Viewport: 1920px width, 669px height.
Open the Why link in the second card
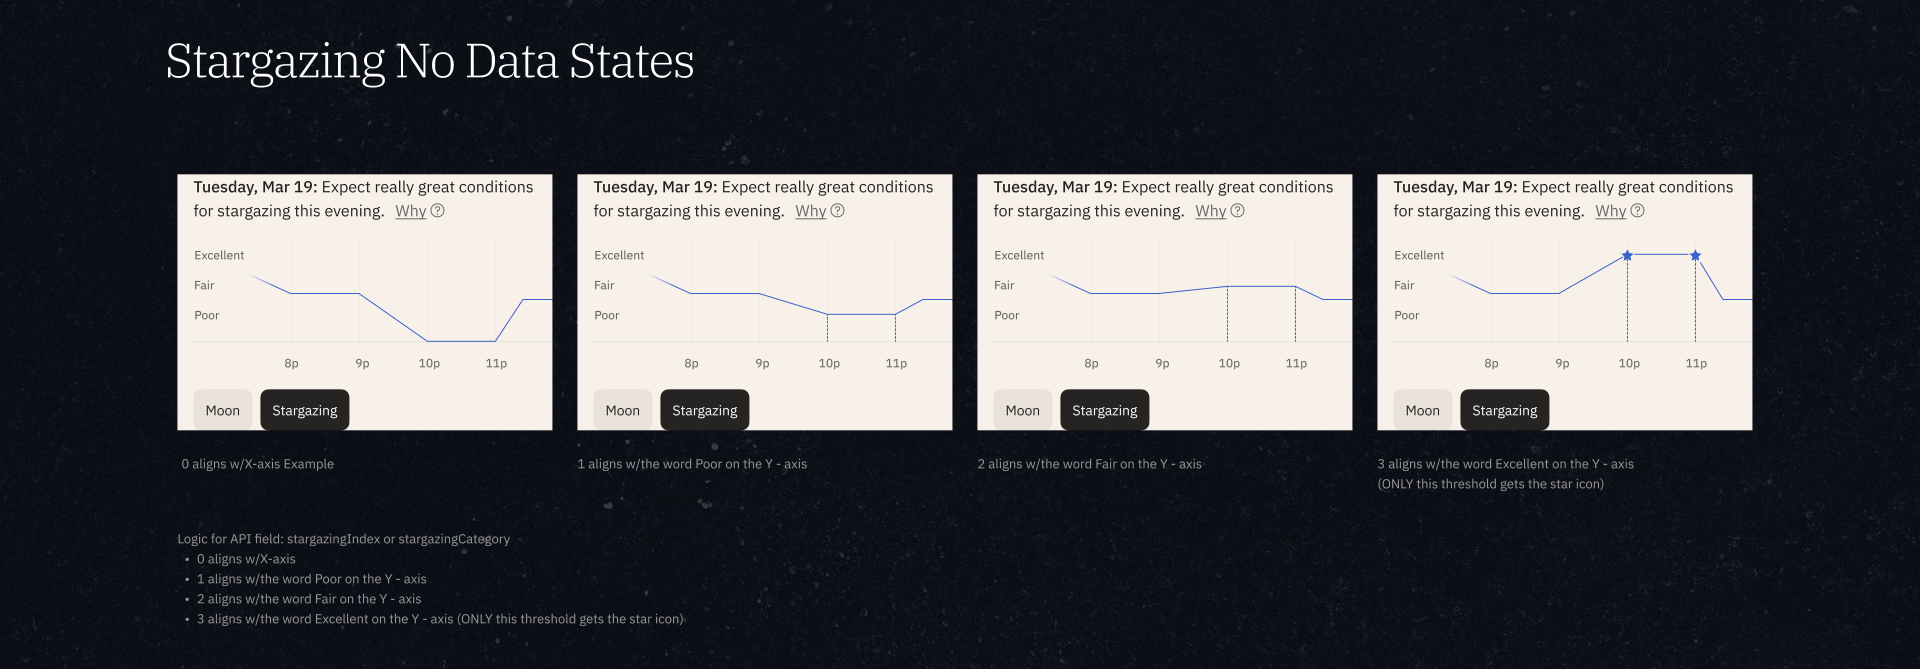(810, 211)
